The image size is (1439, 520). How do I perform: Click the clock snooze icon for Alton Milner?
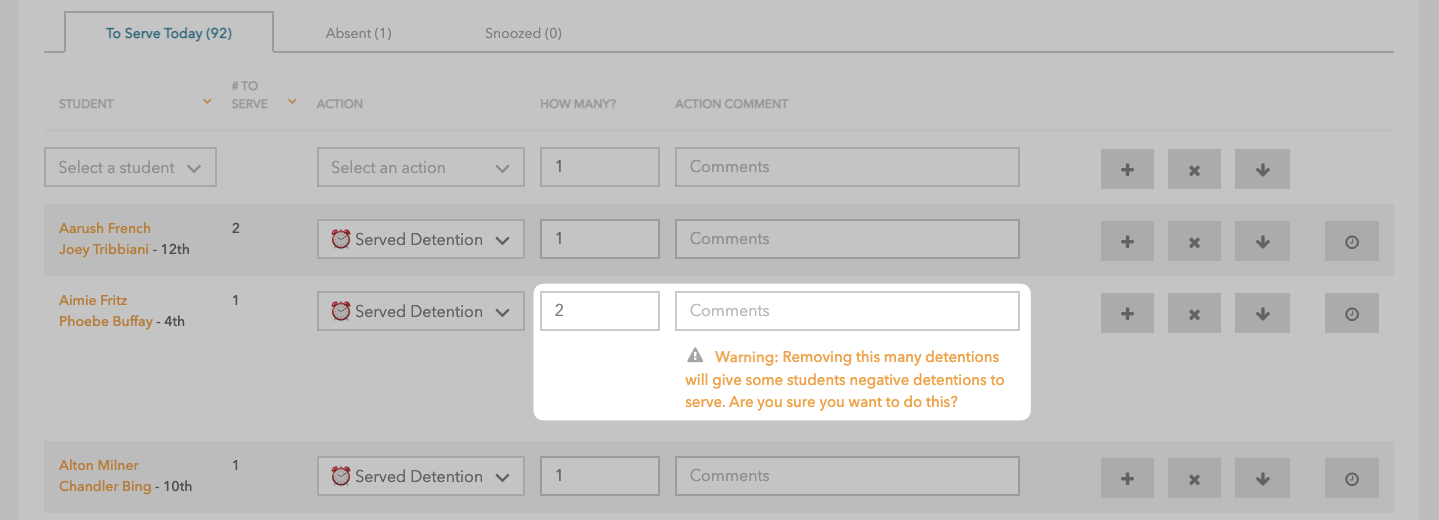[1351, 478]
